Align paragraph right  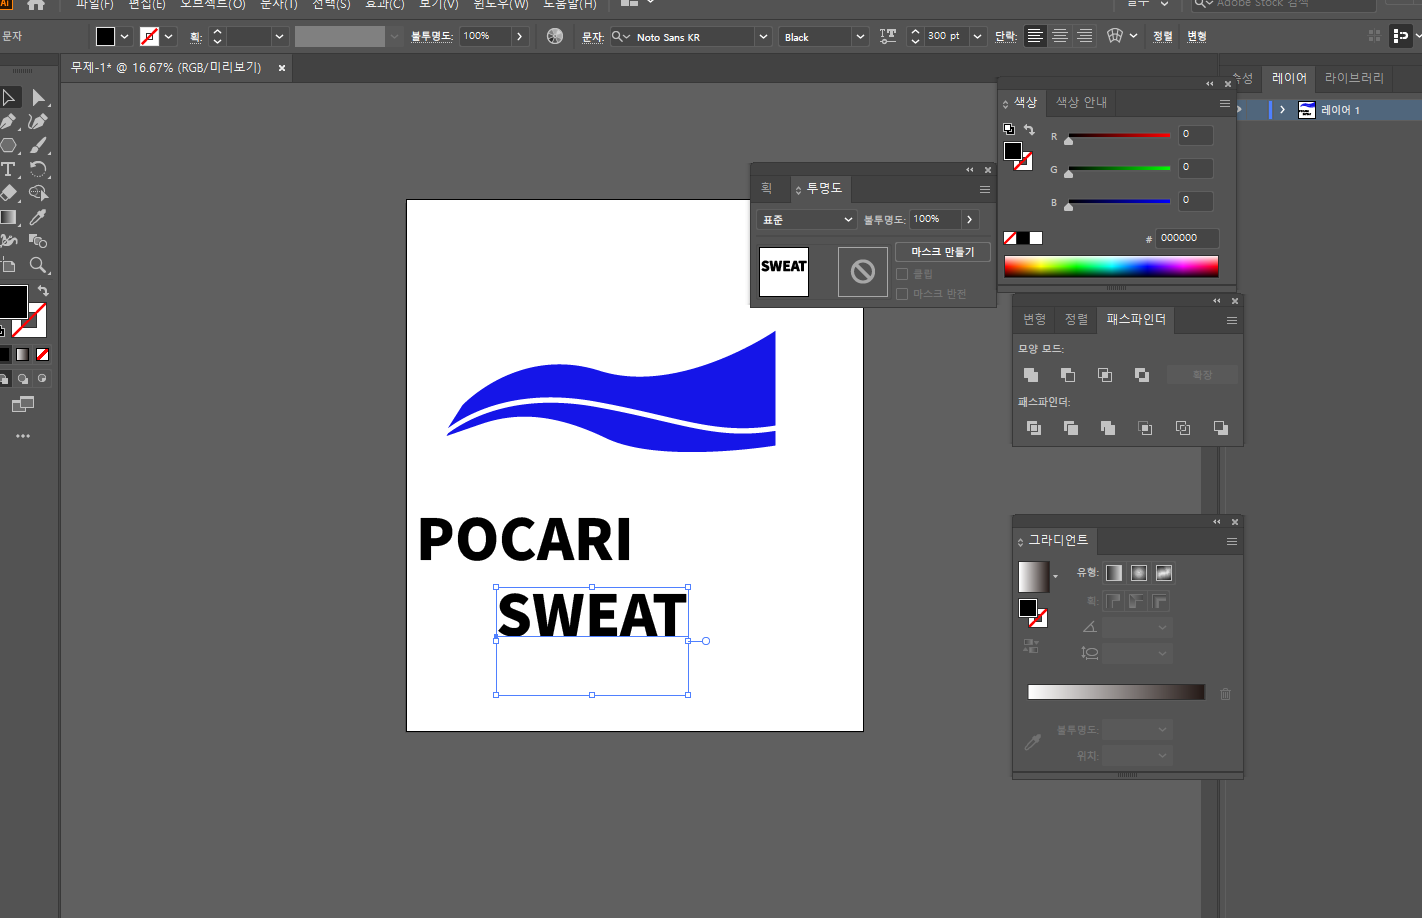pos(1084,36)
